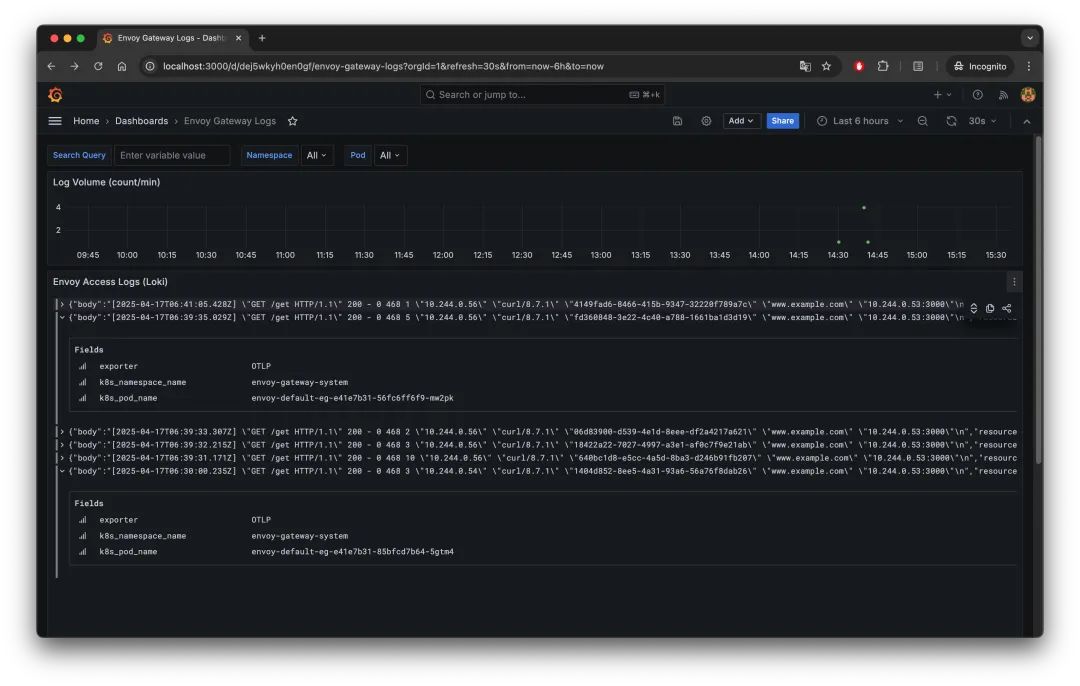The image size is (1080, 686).
Task: Click the dashboard vertical scrollbar
Action: click(x=1038, y=300)
